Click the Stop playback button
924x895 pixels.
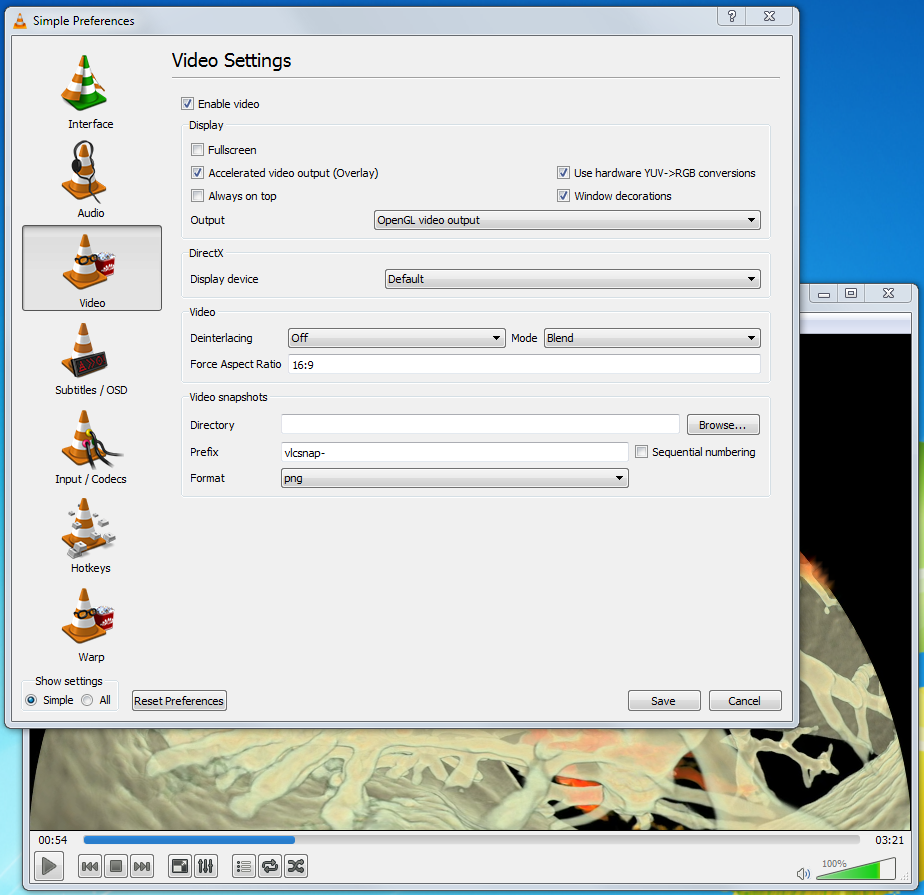pos(116,866)
